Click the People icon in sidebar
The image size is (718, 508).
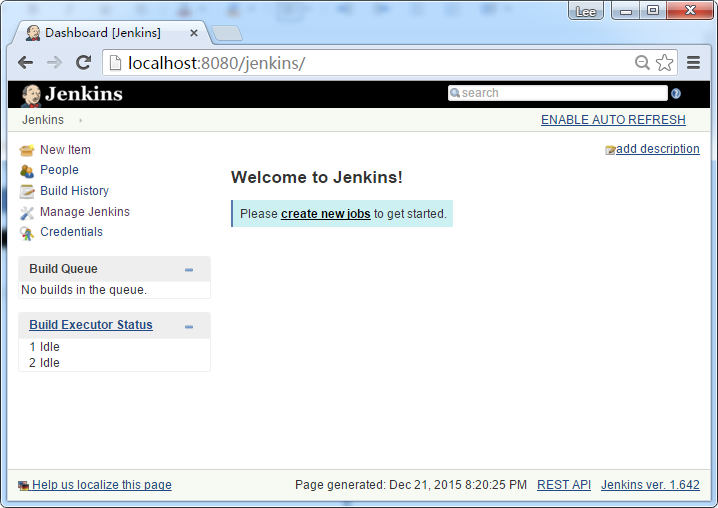[27, 171]
